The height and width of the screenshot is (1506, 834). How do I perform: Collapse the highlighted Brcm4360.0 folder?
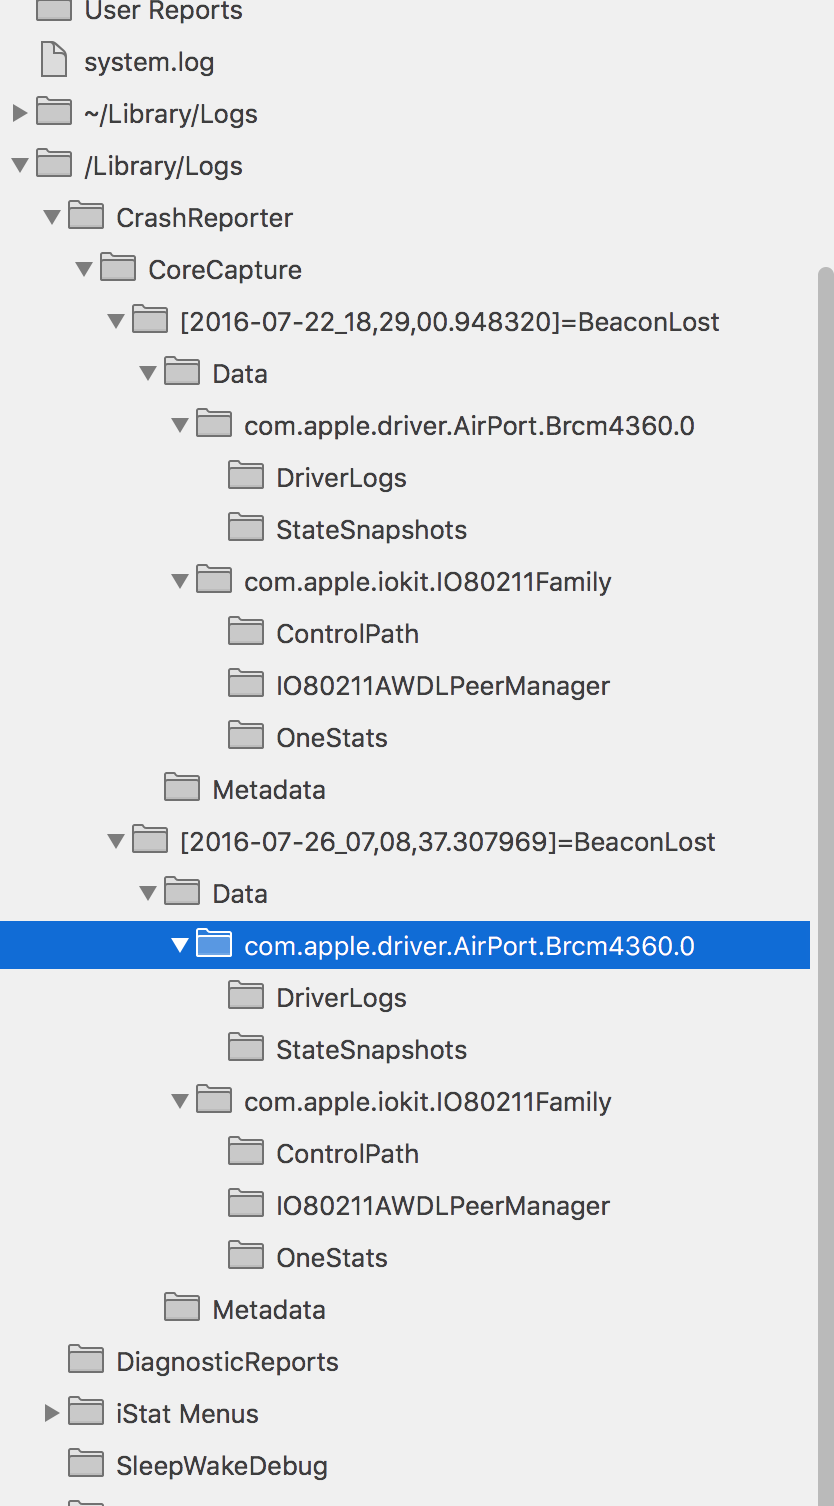click(x=180, y=946)
